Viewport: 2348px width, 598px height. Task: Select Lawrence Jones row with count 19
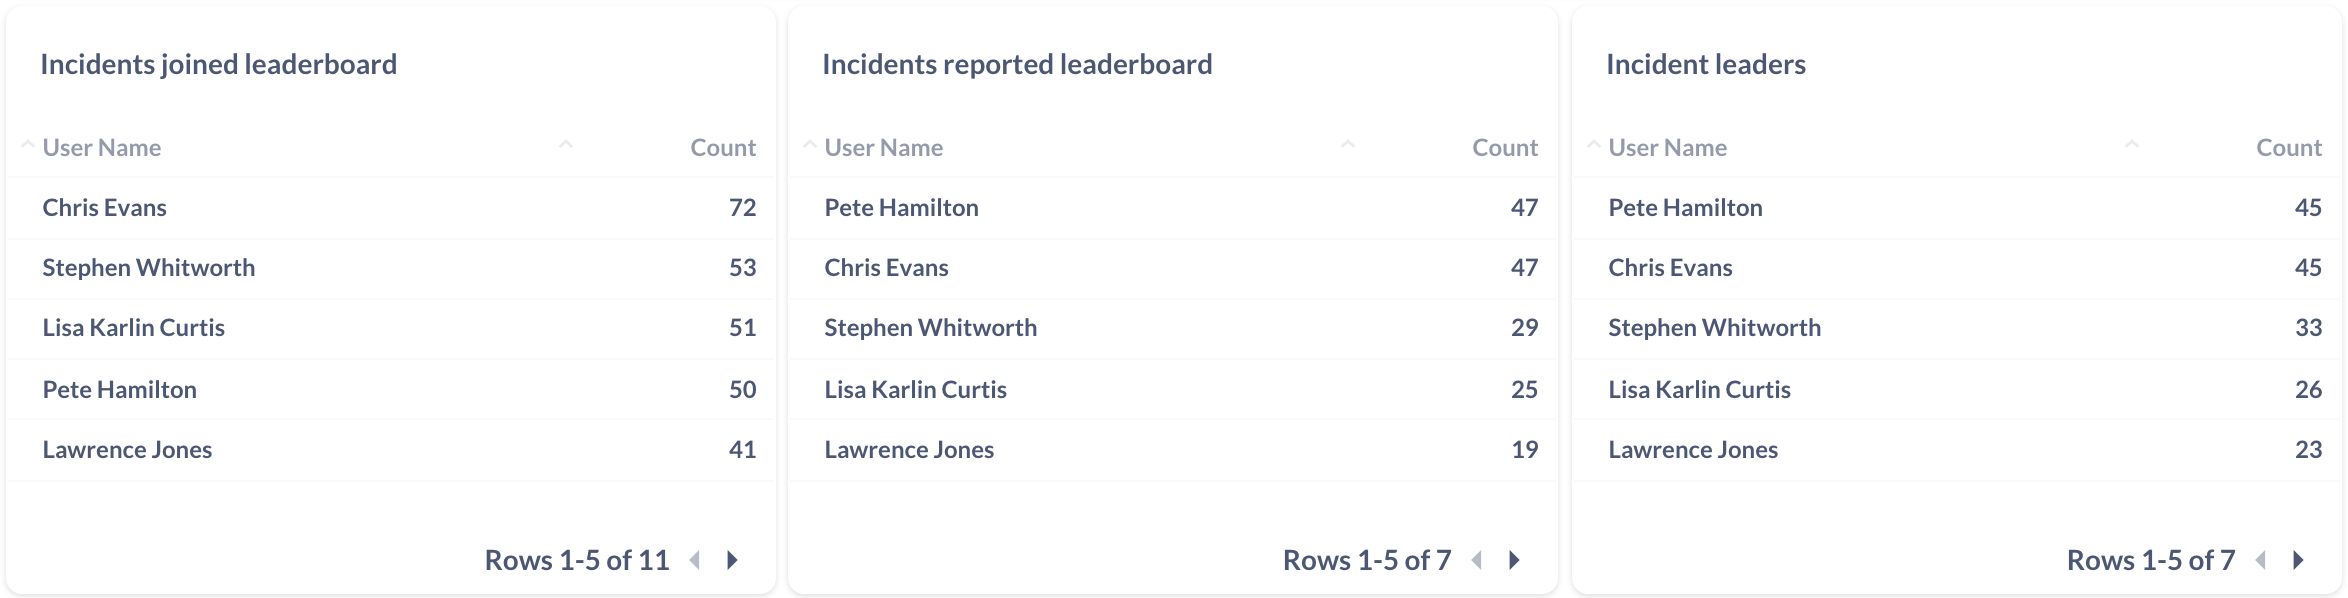pos(1173,450)
